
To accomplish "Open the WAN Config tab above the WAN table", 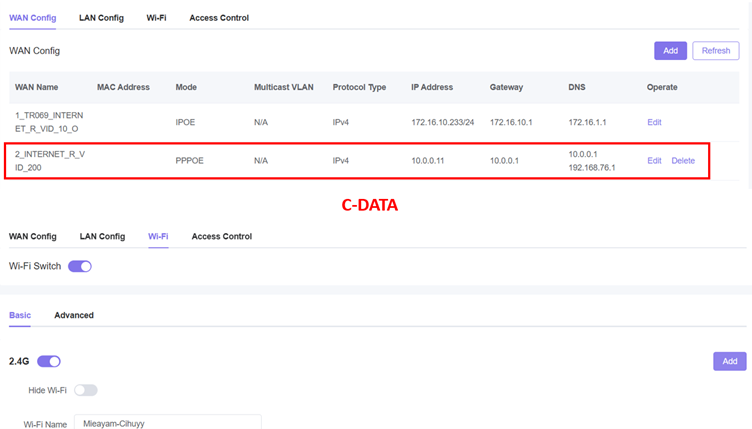I will [32, 18].
